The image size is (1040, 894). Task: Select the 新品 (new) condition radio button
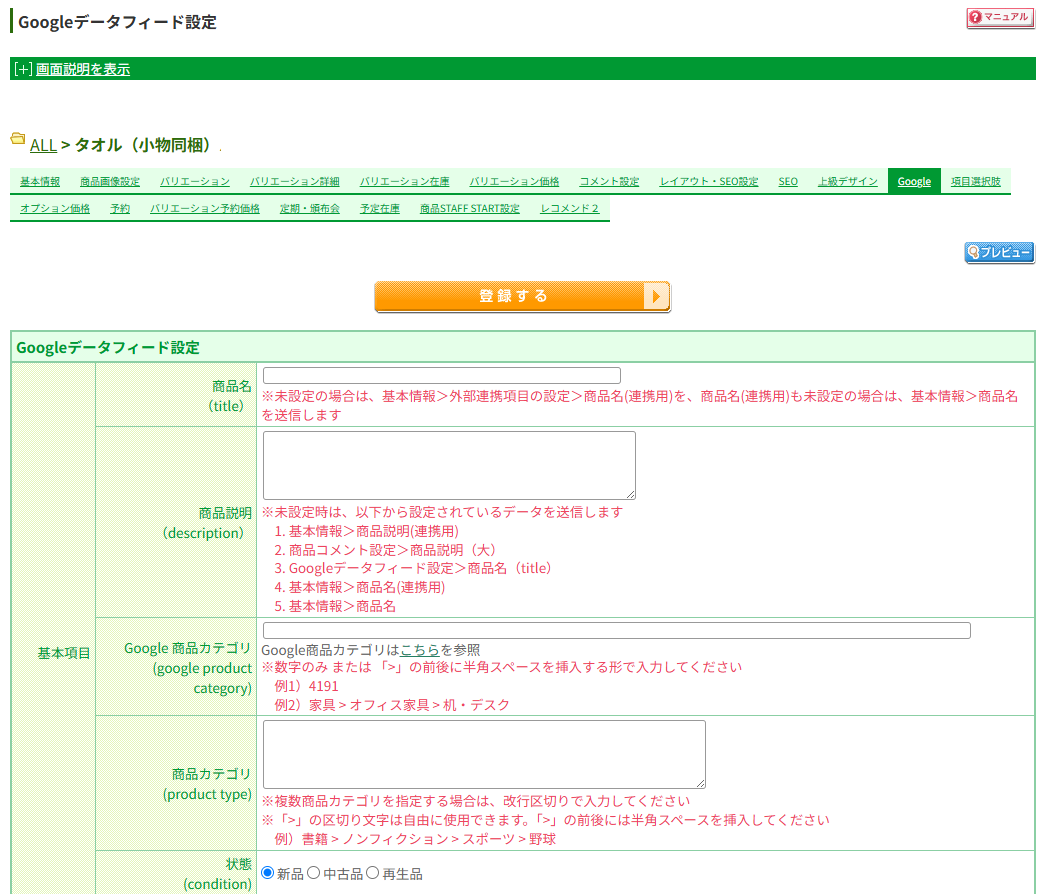pyautogui.click(x=265, y=871)
